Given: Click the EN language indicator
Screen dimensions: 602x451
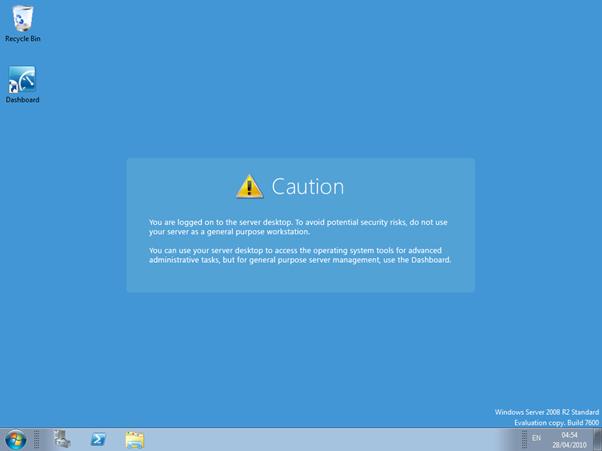Looking at the screenshot, I should [536, 438].
